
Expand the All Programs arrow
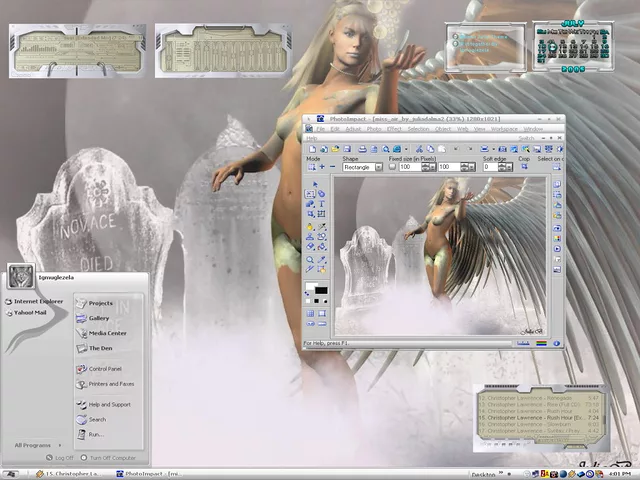[x=59, y=445]
